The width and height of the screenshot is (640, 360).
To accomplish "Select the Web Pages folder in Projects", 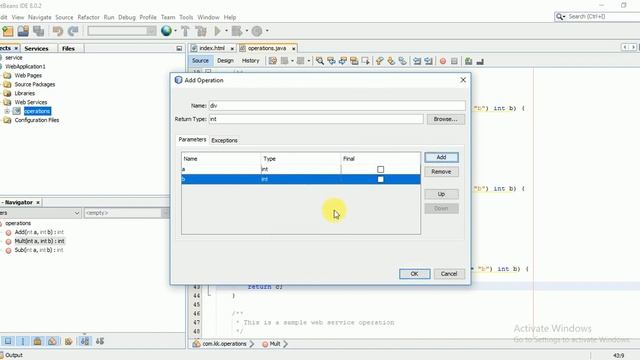I will pyautogui.click(x=28, y=76).
